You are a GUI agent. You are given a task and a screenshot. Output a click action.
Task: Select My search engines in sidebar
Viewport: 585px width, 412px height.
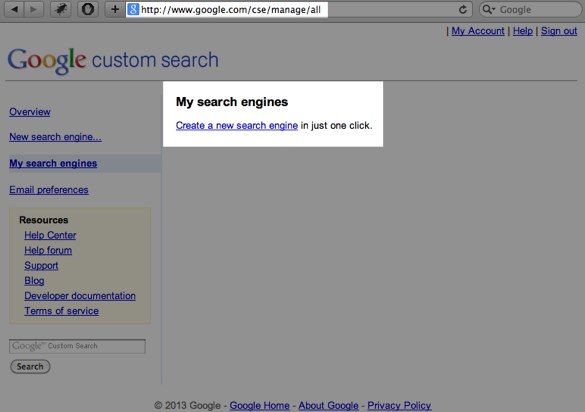click(53, 163)
